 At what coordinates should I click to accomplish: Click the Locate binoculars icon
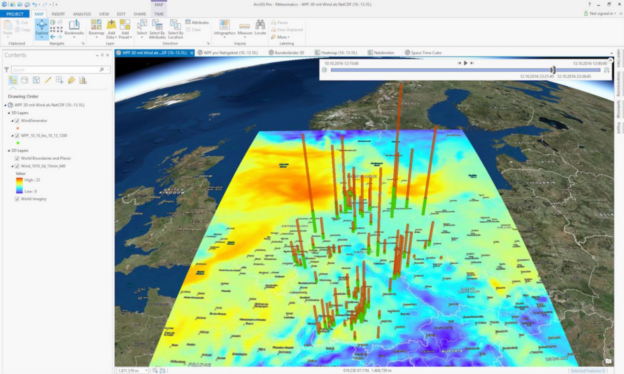tap(260, 25)
